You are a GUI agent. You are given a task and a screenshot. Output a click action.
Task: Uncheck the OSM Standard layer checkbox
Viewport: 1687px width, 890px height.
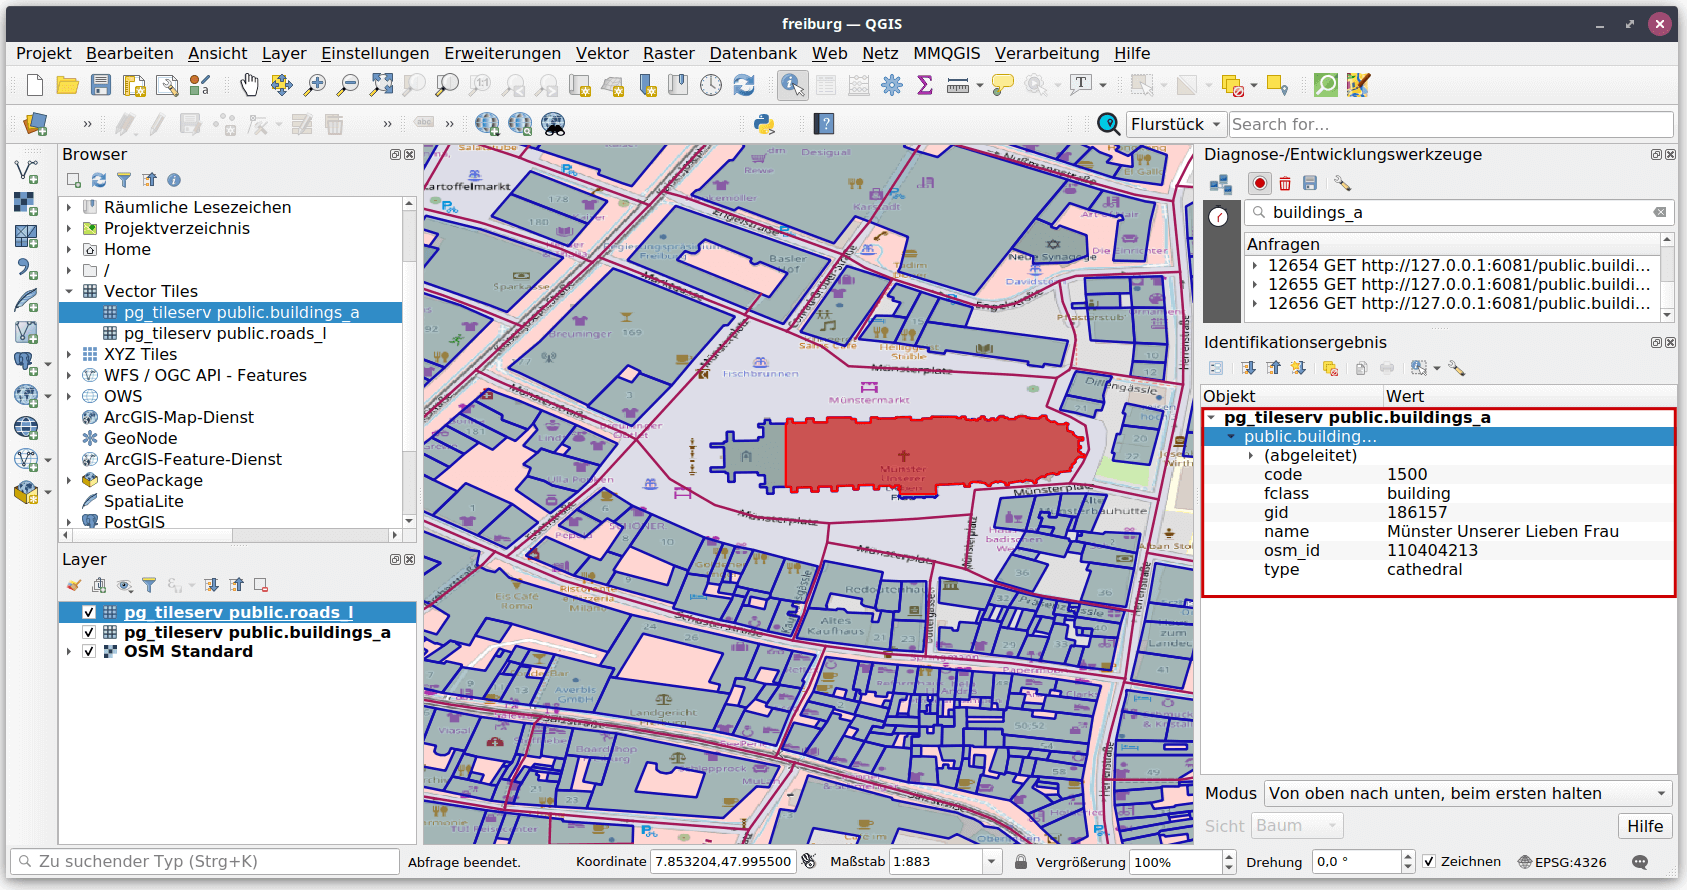click(x=89, y=651)
